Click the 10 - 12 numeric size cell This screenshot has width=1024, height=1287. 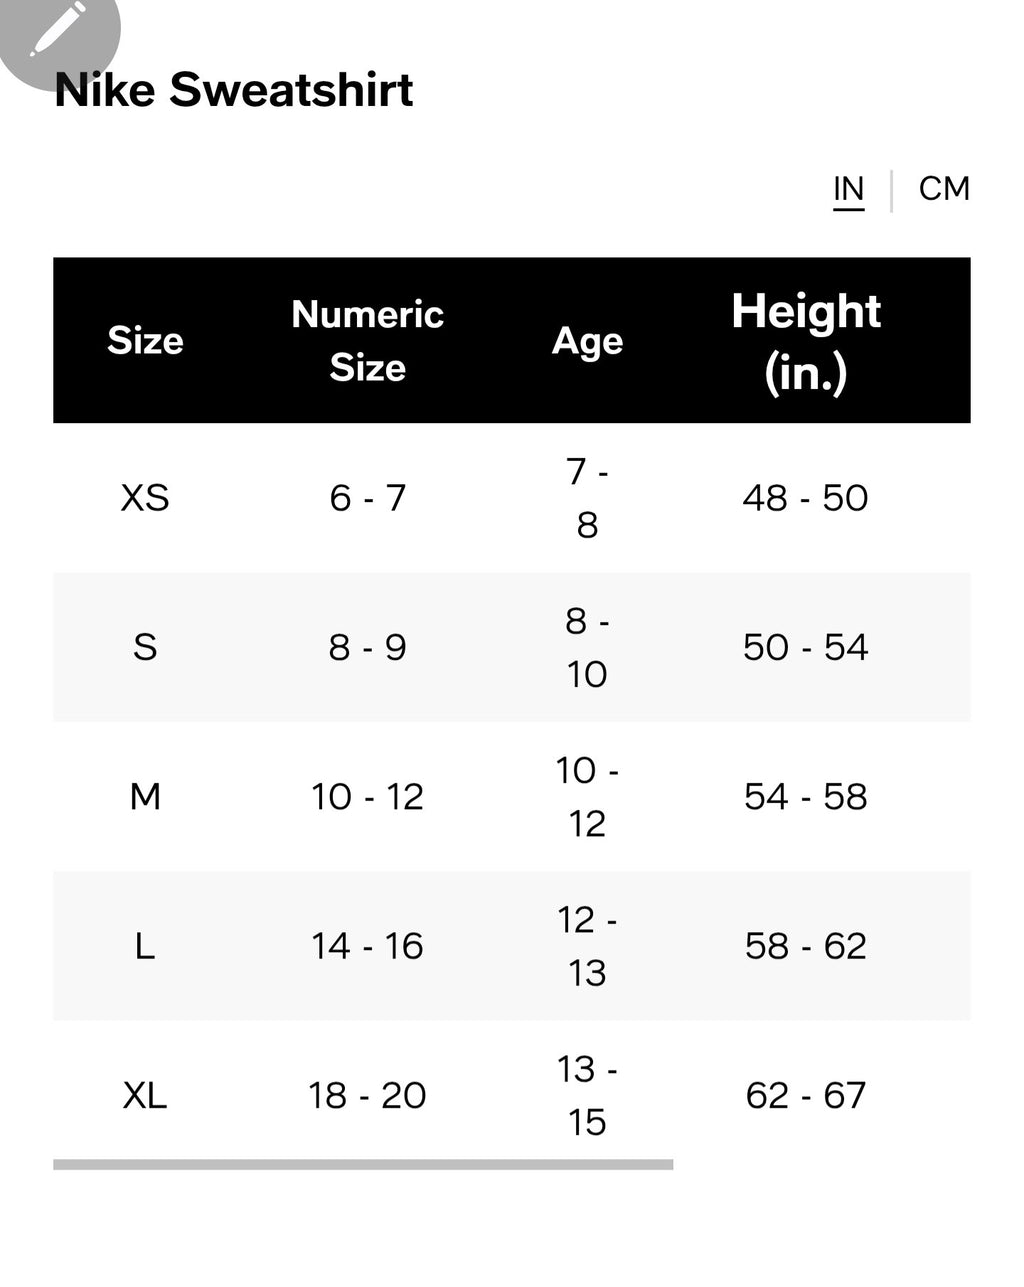[367, 797]
